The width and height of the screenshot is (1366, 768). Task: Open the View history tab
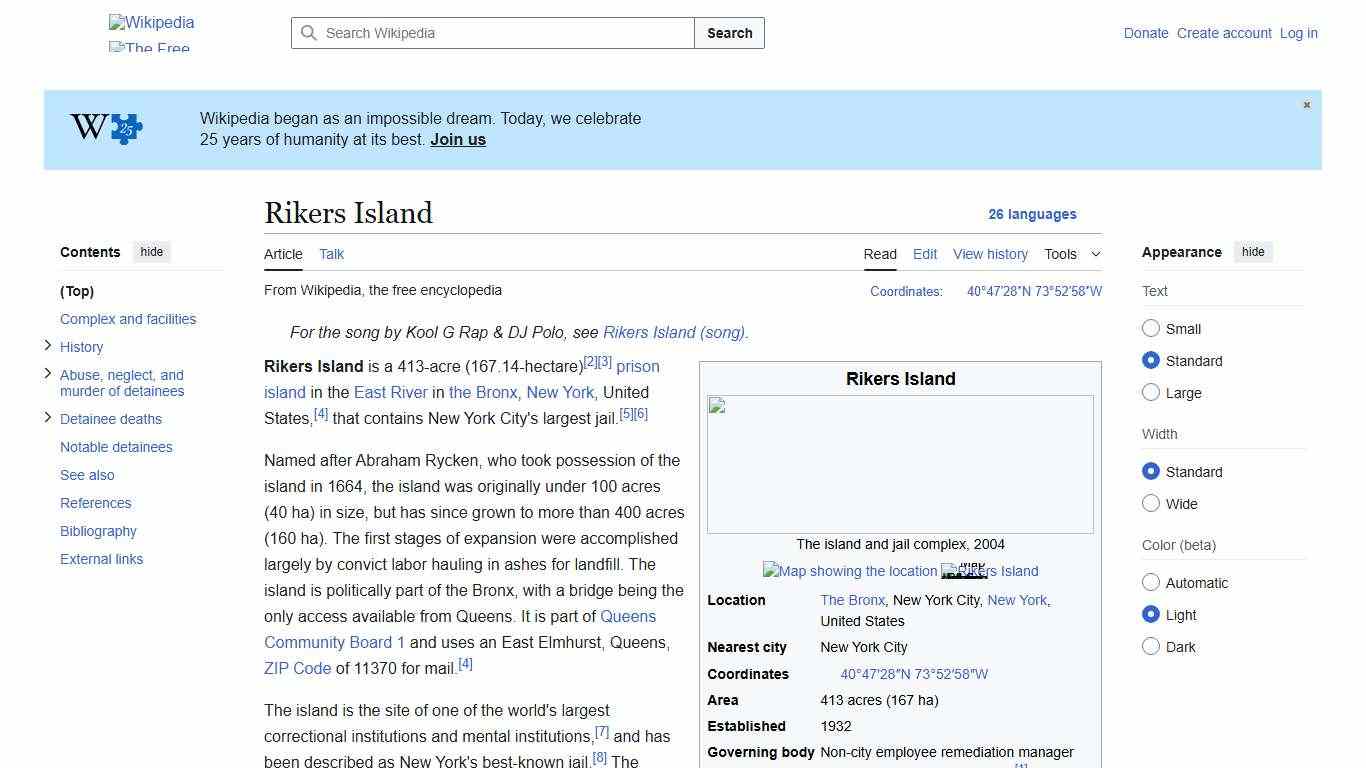point(990,254)
